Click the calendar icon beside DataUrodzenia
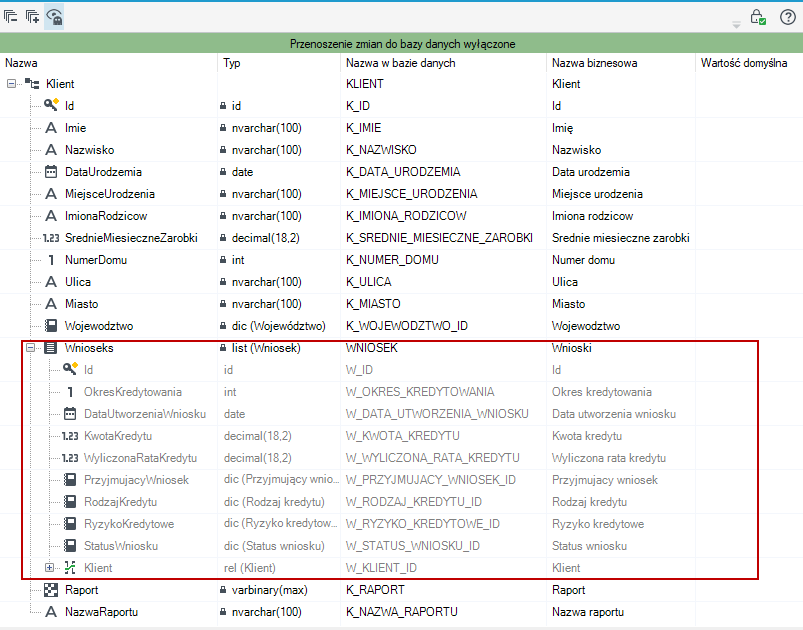 pyautogui.click(x=51, y=172)
